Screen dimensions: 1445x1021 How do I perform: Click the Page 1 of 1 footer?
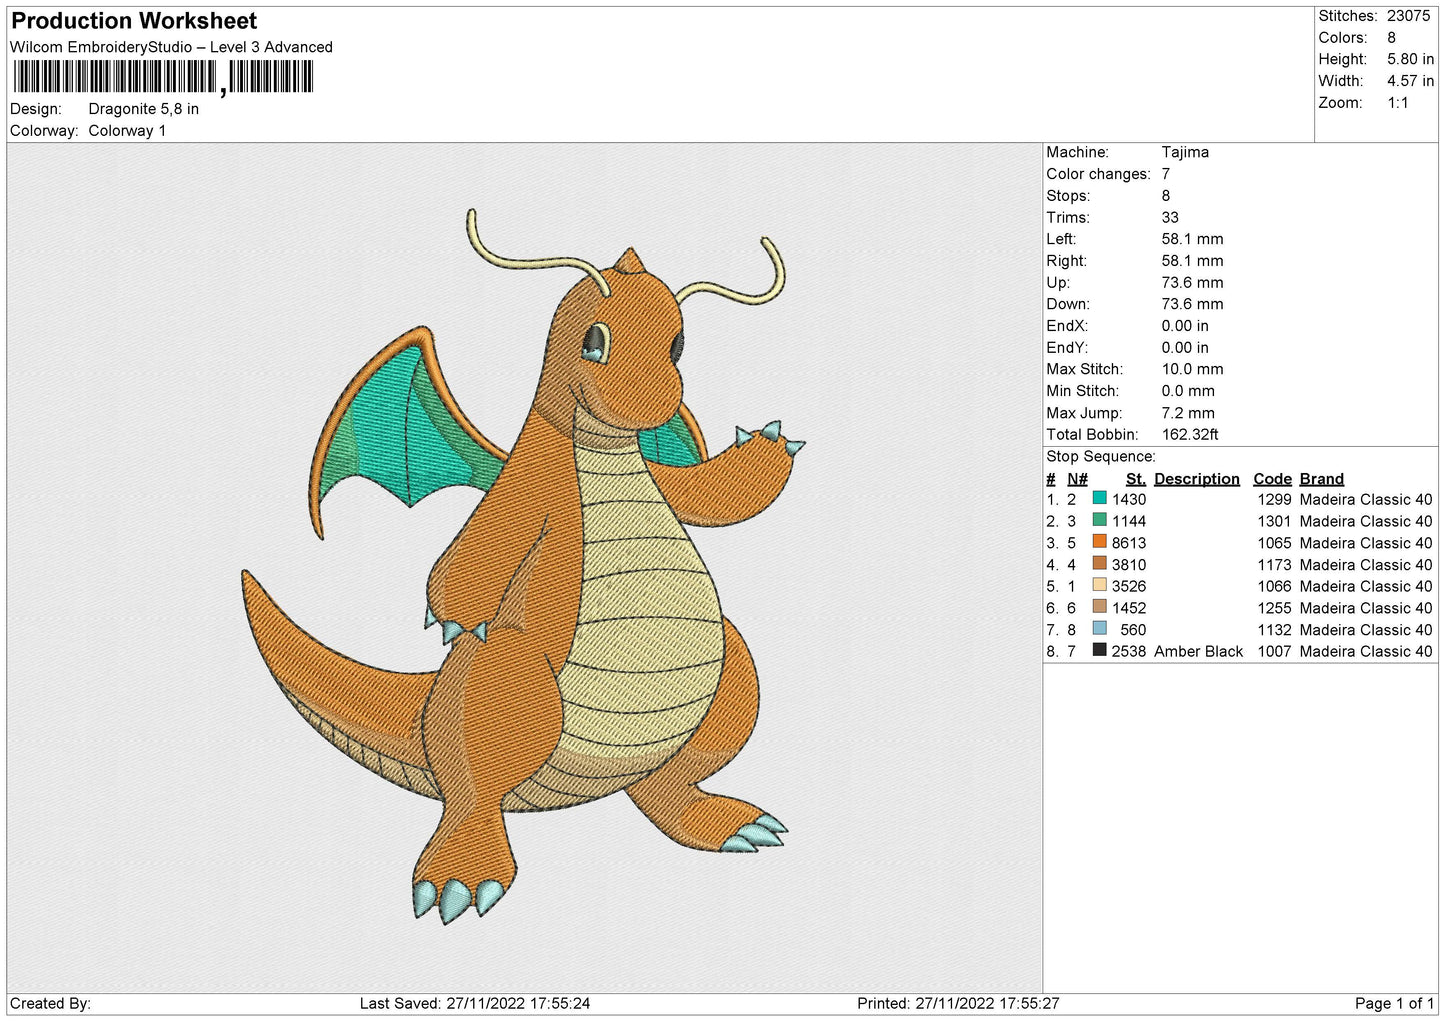(x=1394, y=1003)
